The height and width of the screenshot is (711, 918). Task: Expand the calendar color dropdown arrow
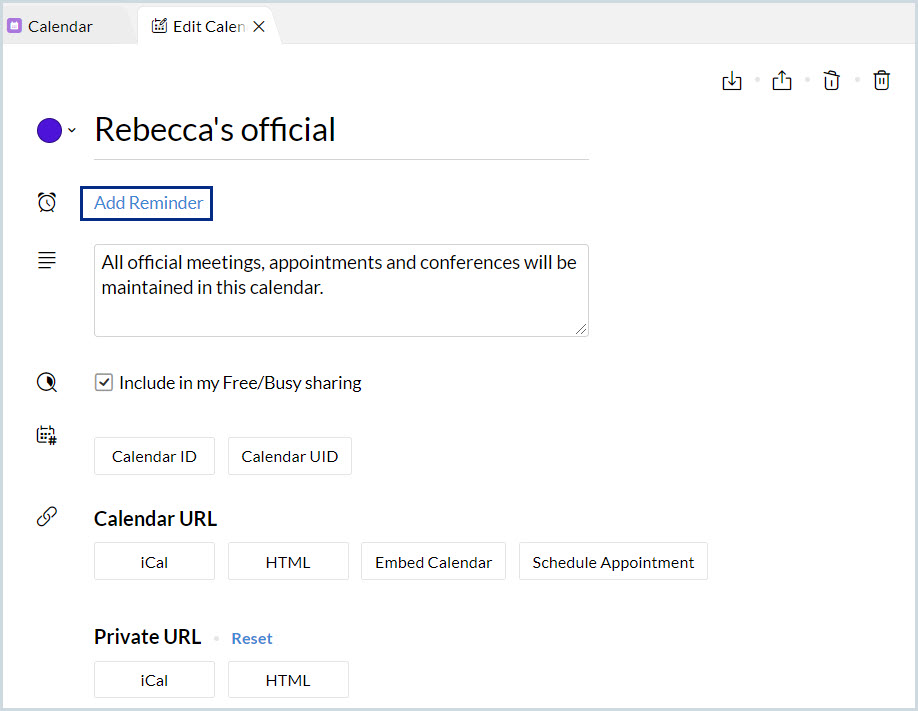(x=72, y=131)
